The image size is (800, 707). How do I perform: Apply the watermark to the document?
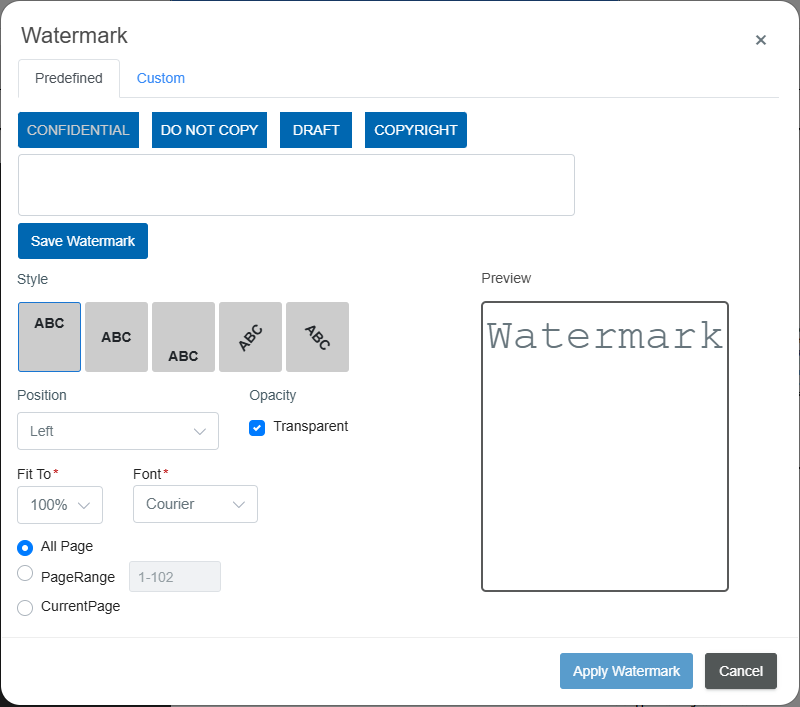(x=626, y=671)
